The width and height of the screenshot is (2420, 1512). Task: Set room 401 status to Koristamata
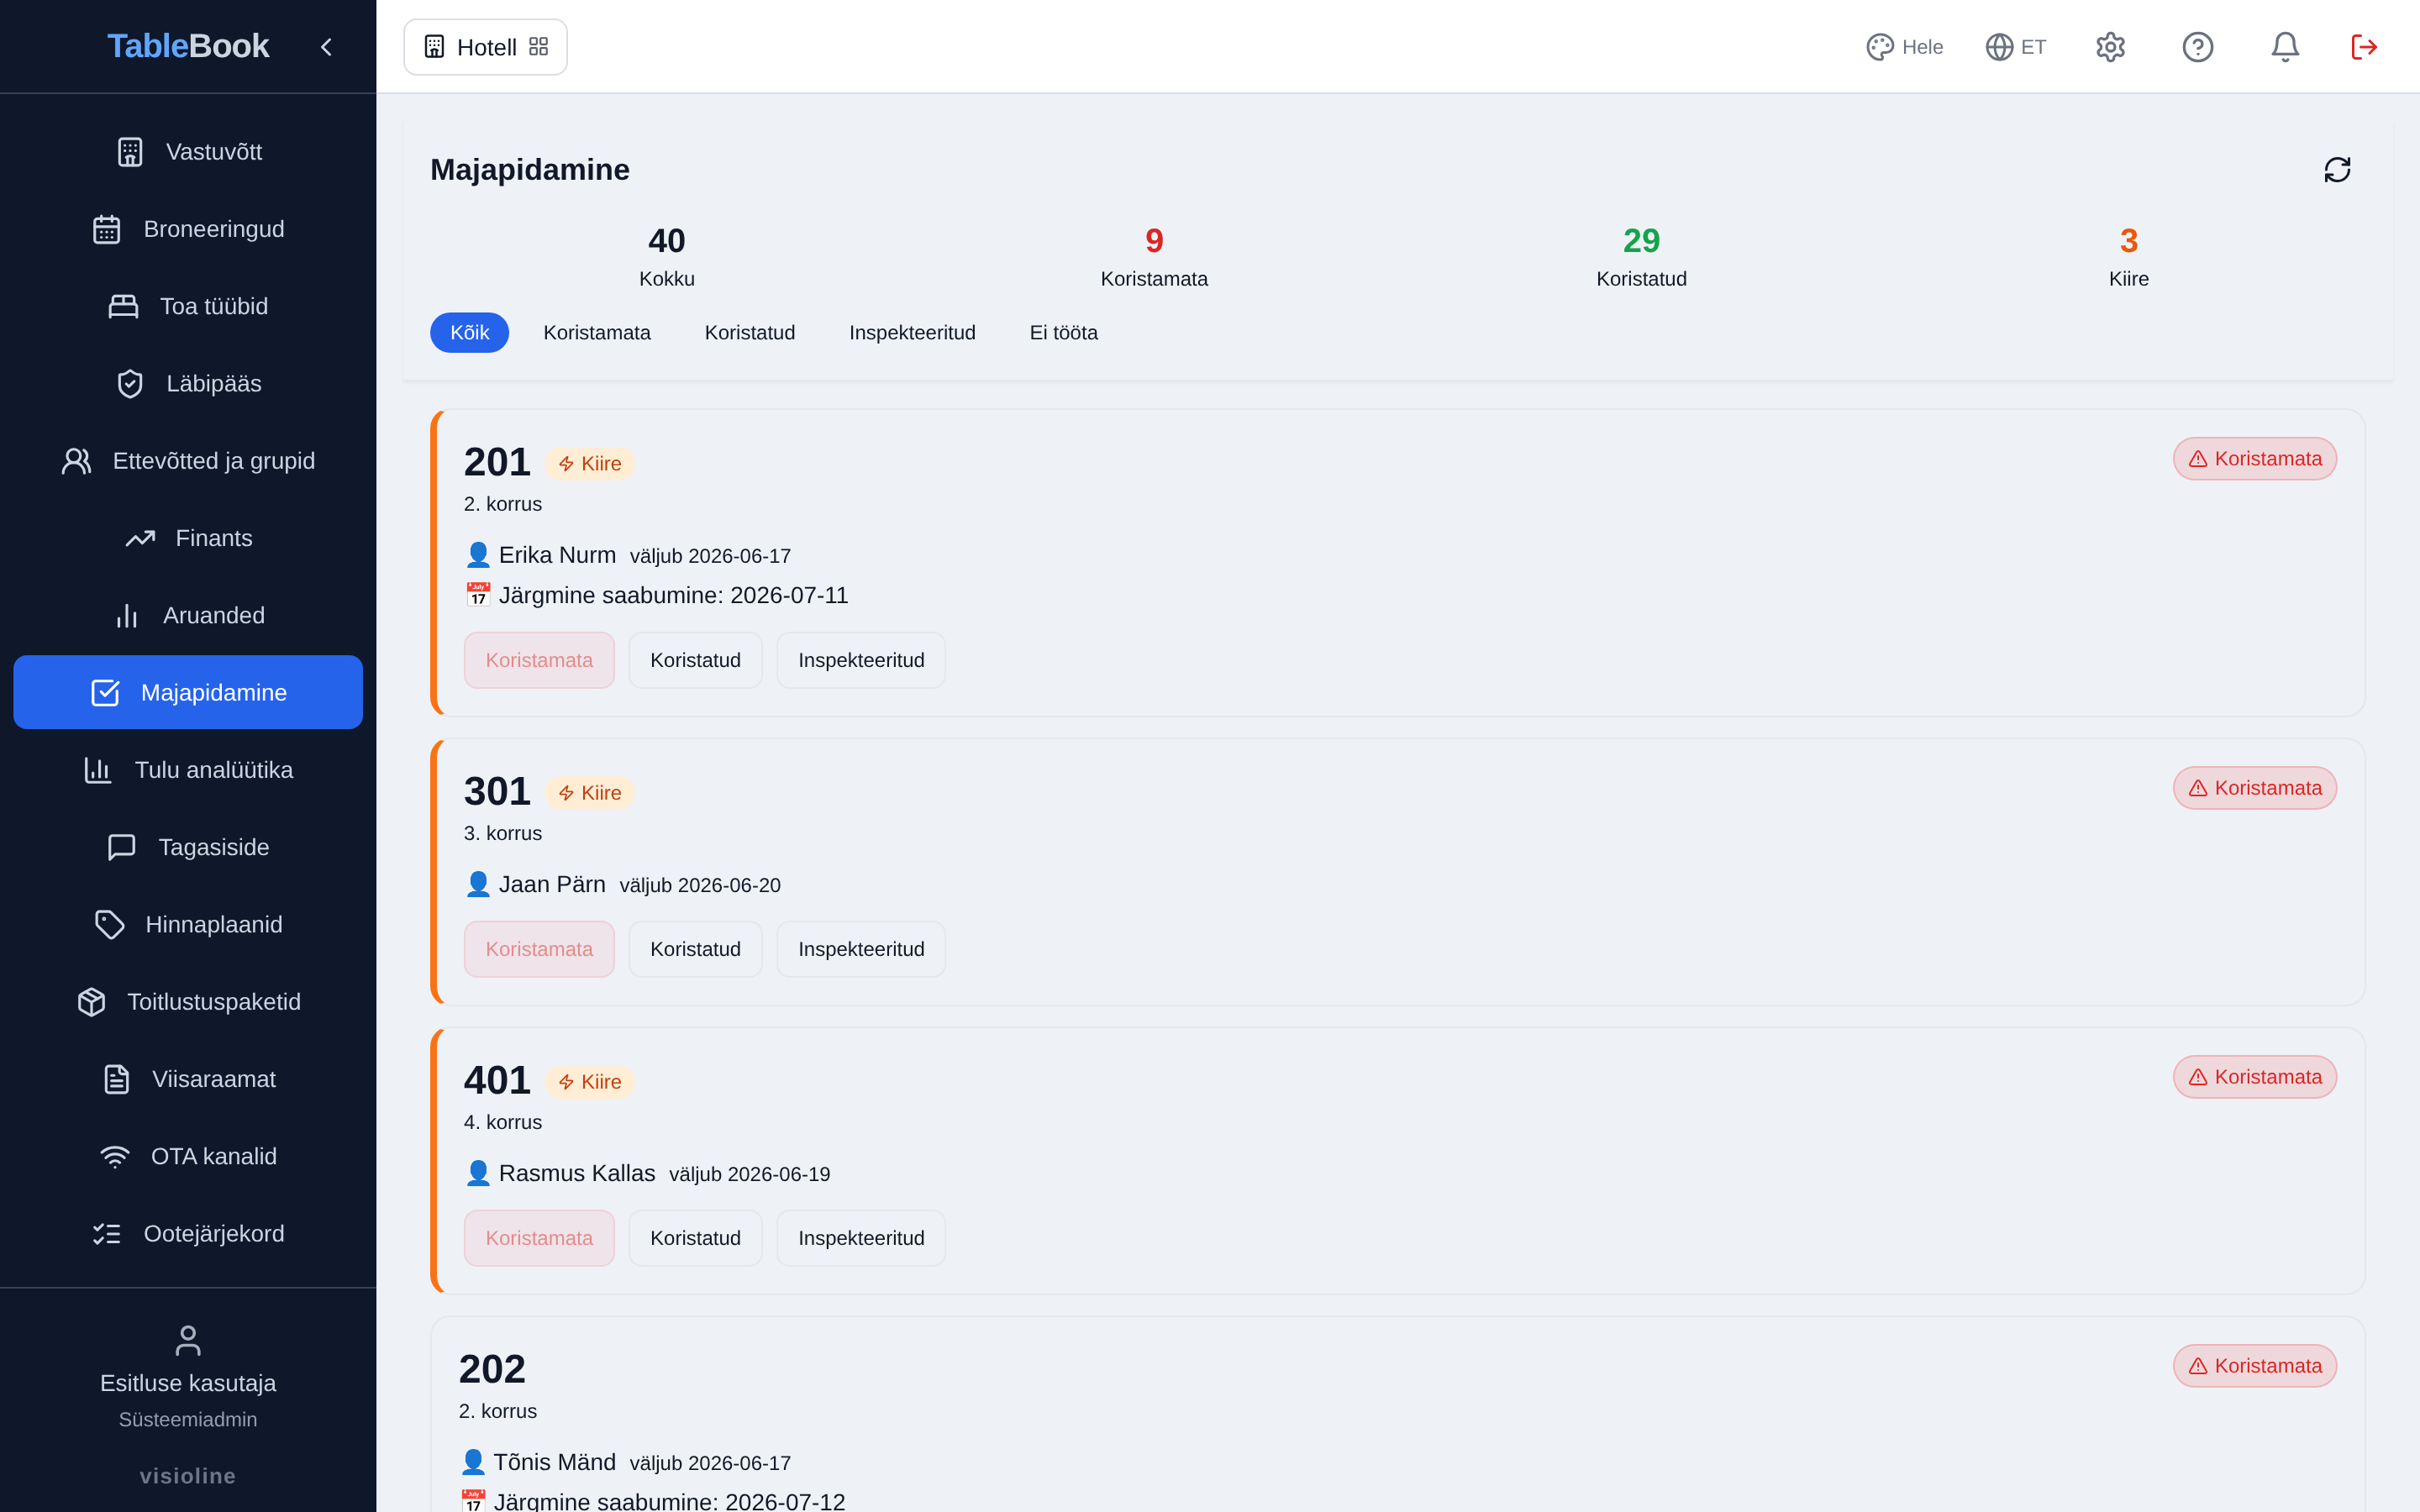pos(539,1238)
